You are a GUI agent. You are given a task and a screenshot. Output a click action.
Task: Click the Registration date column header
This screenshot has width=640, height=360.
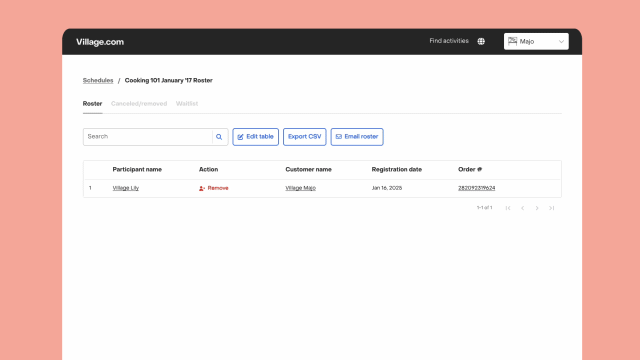tap(396, 169)
